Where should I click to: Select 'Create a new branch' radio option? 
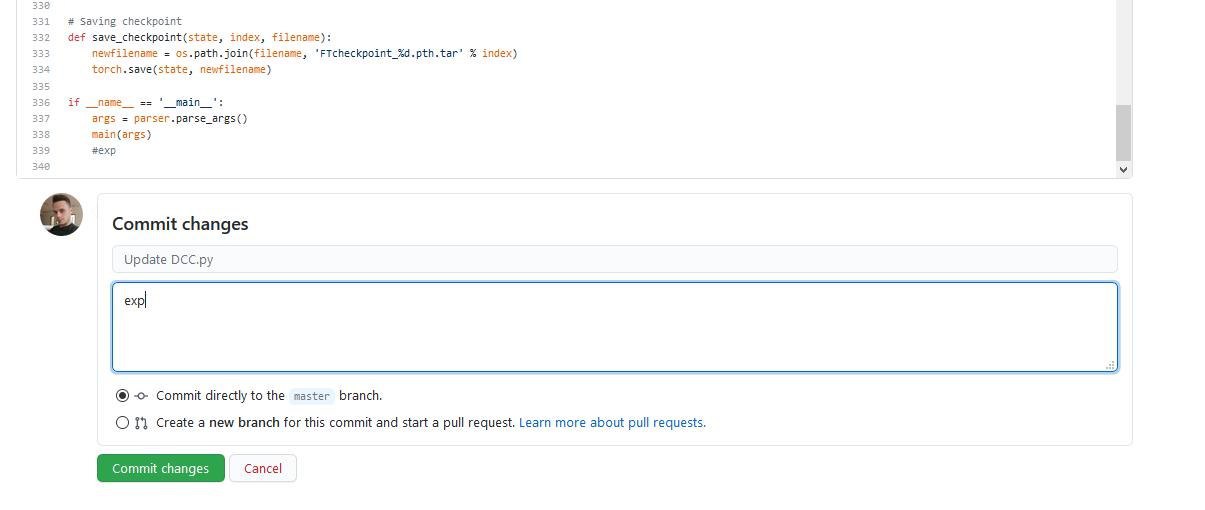pos(122,423)
